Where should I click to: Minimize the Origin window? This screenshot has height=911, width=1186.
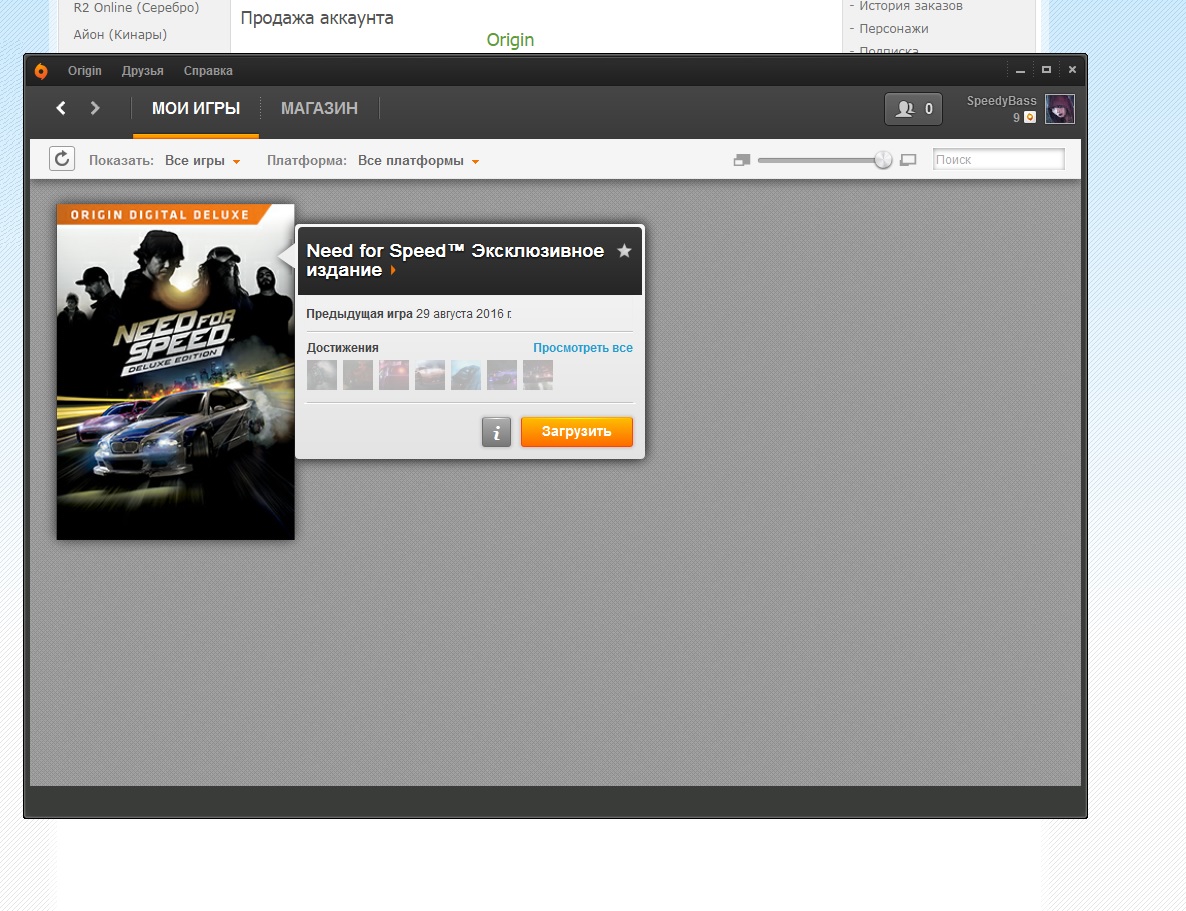pyautogui.click(x=1020, y=70)
